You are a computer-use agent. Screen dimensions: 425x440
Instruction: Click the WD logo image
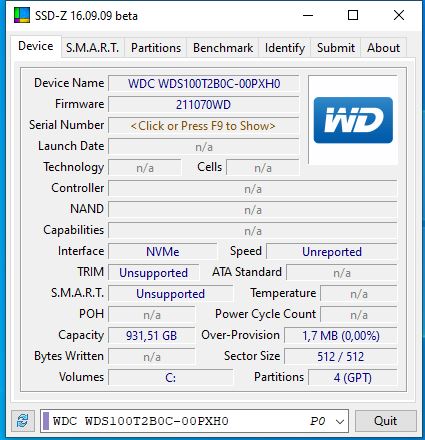point(353,120)
